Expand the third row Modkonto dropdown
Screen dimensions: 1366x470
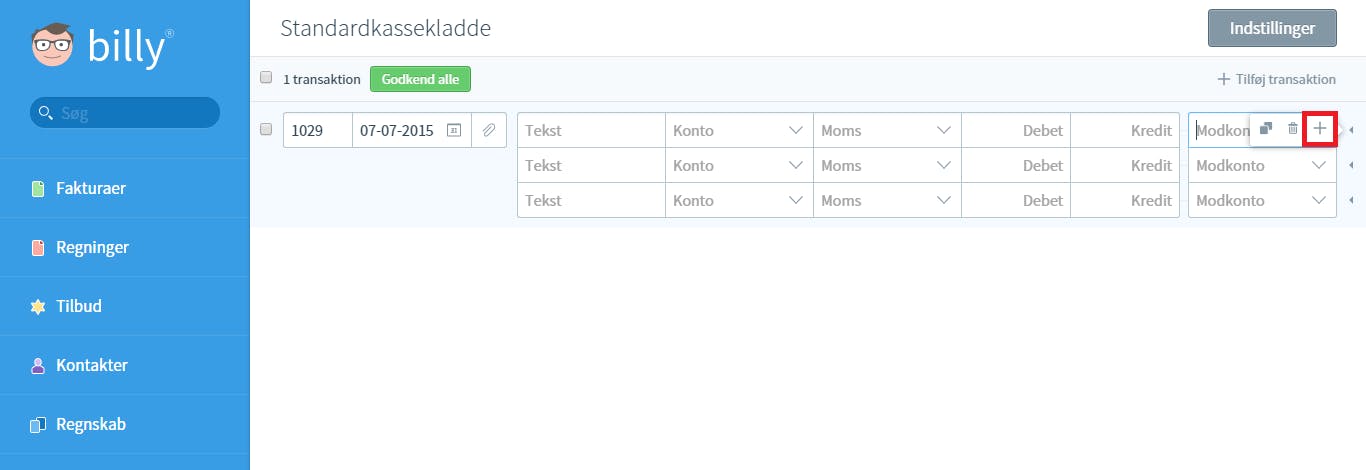(x=1262, y=200)
